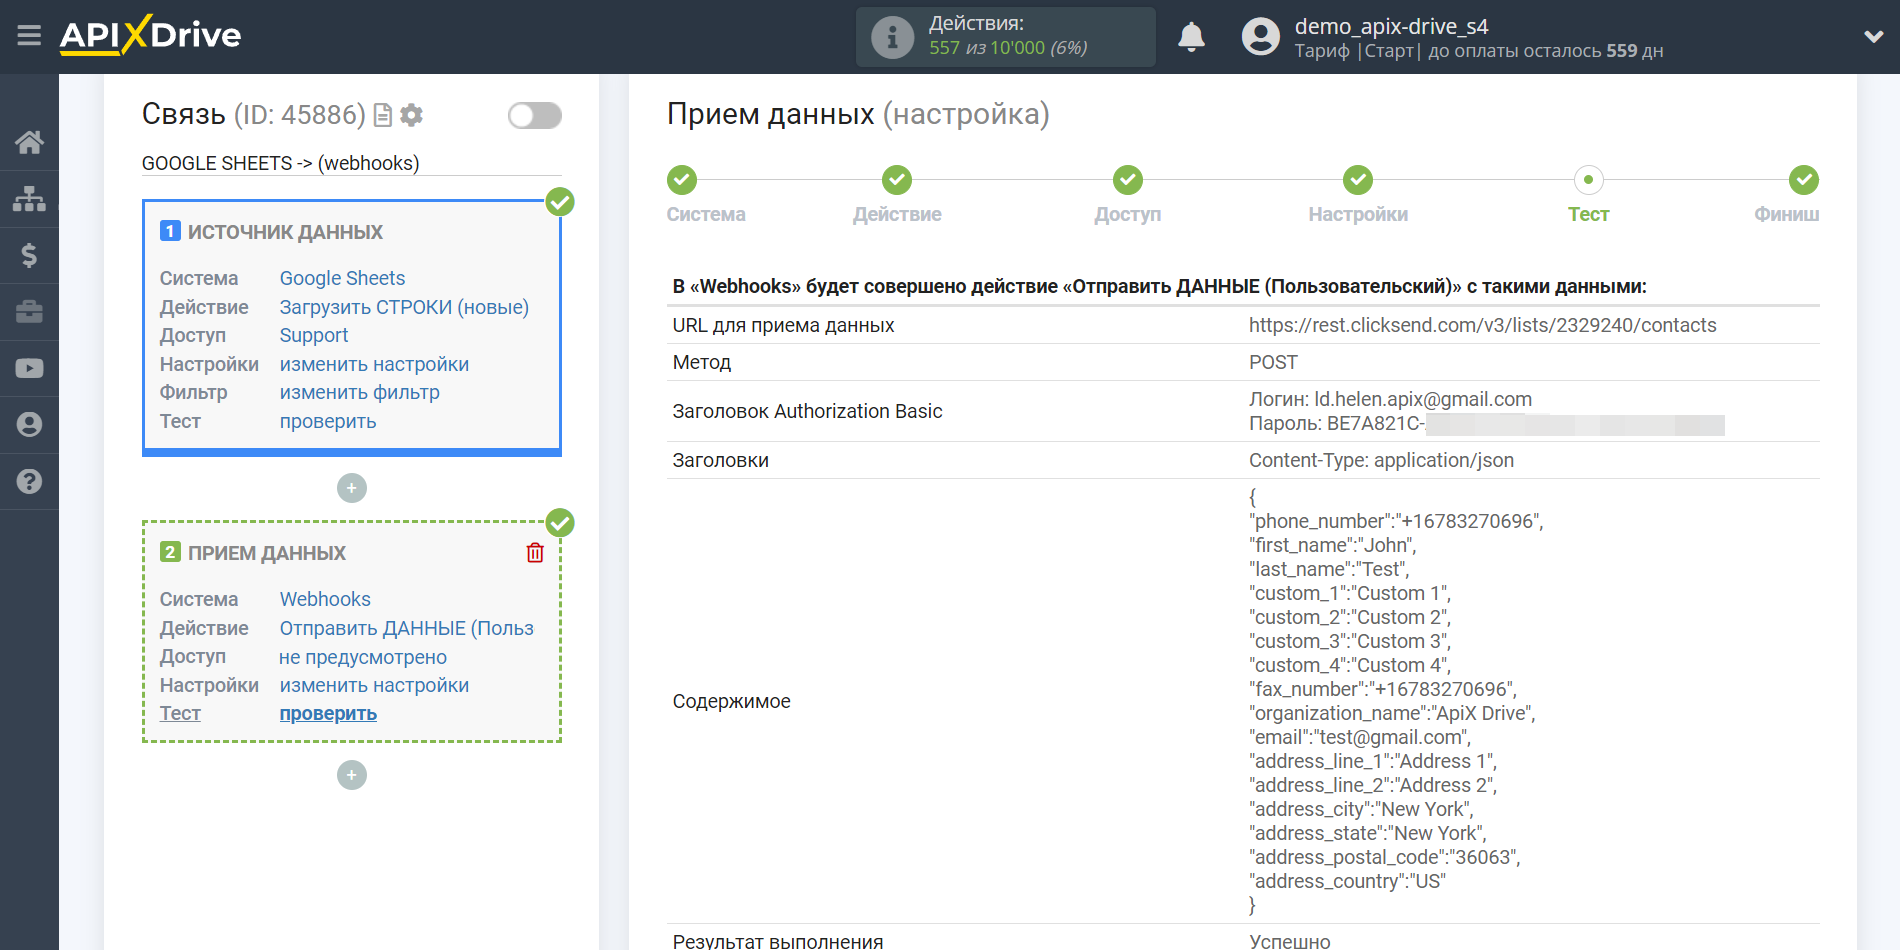Click the POST method value
Image resolution: width=1900 pixels, height=950 pixels.
(1273, 362)
